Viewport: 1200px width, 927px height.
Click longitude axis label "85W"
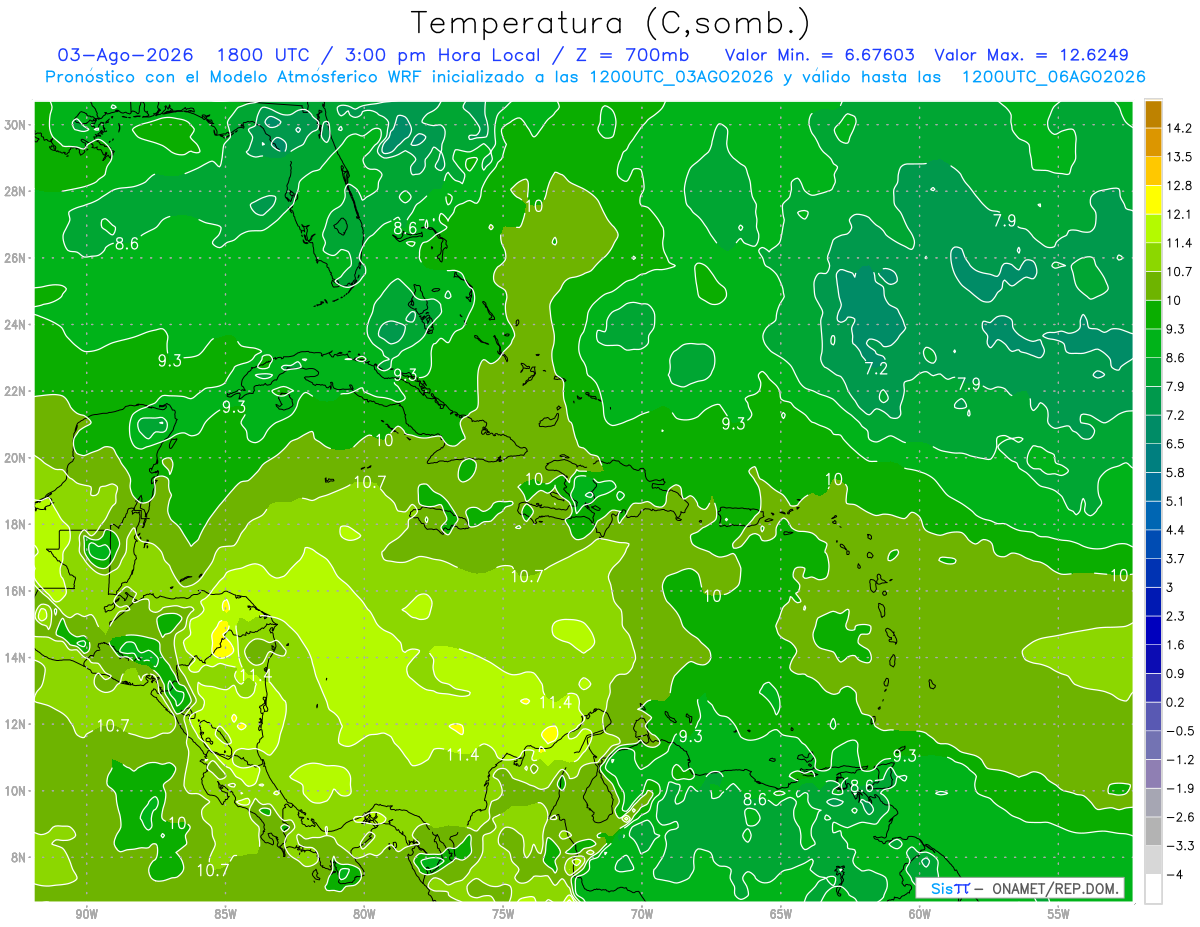pyautogui.click(x=226, y=914)
